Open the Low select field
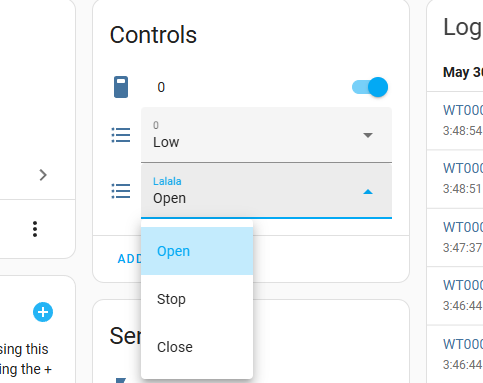483x383 pixels. tap(266, 135)
